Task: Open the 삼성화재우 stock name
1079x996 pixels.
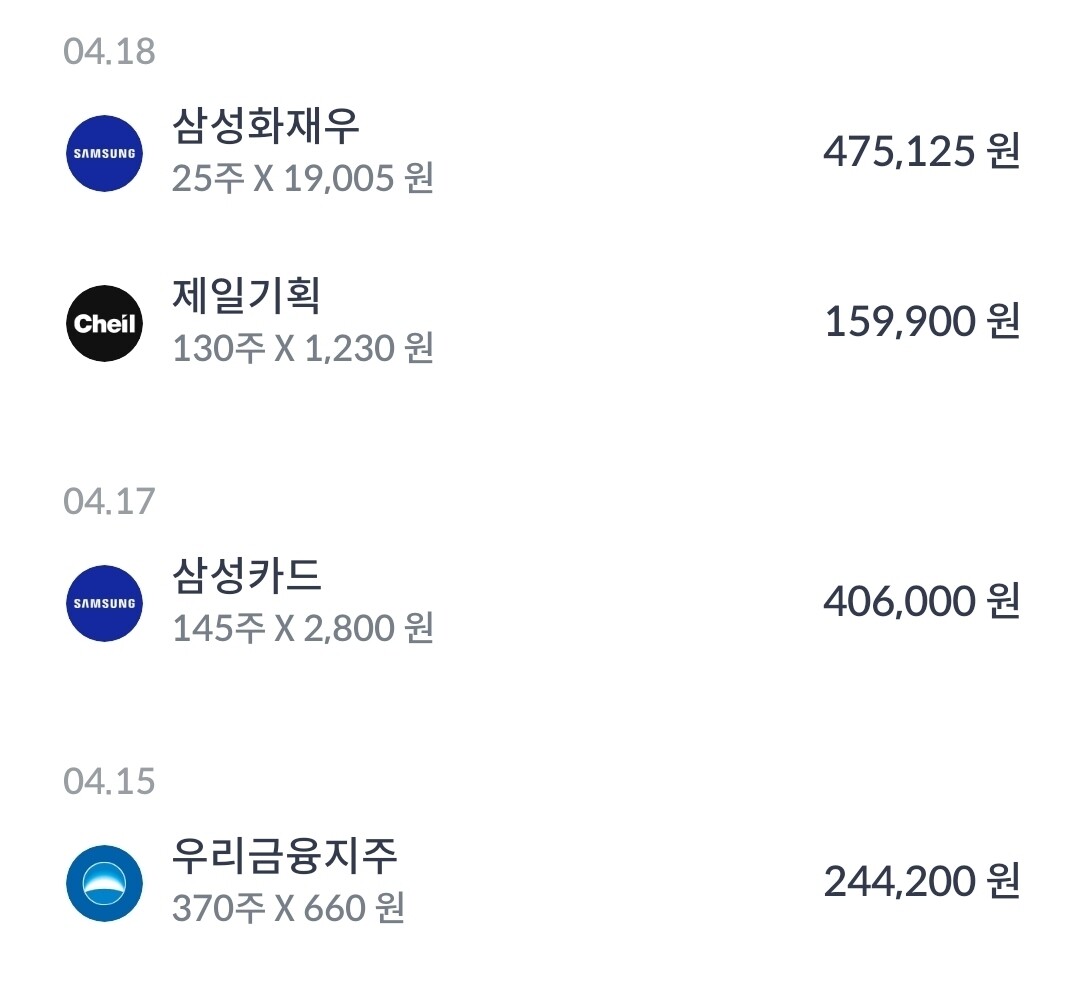Action: click(265, 127)
